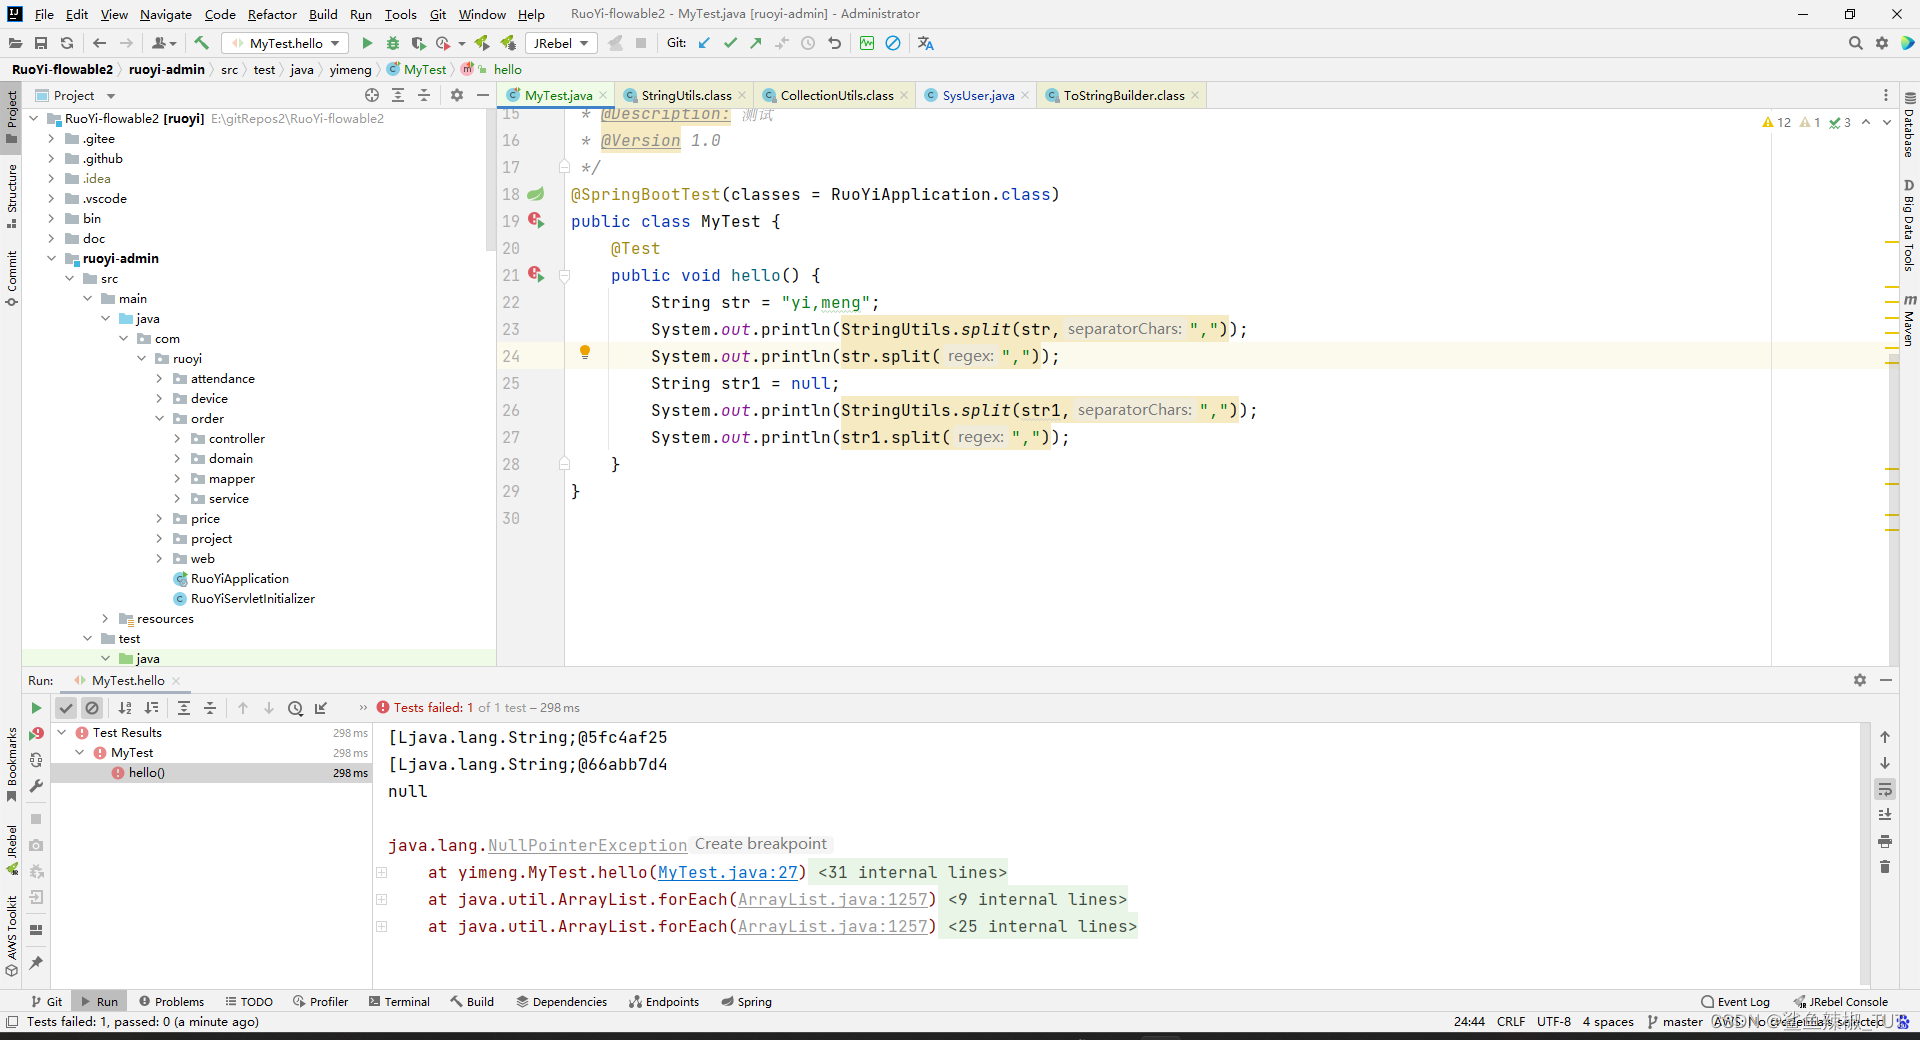Screen dimensions: 1920x1040
Task: Toggle soft-wrap in the console
Action: pyautogui.click(x=1885, y=789)
